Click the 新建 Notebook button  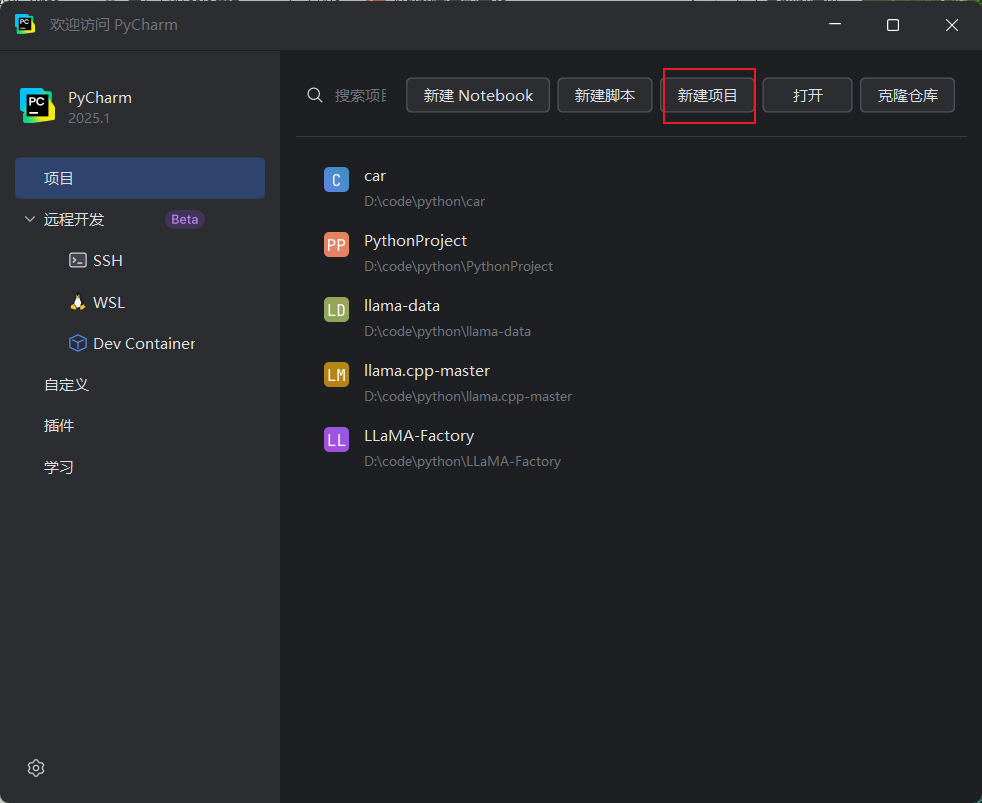478,95
